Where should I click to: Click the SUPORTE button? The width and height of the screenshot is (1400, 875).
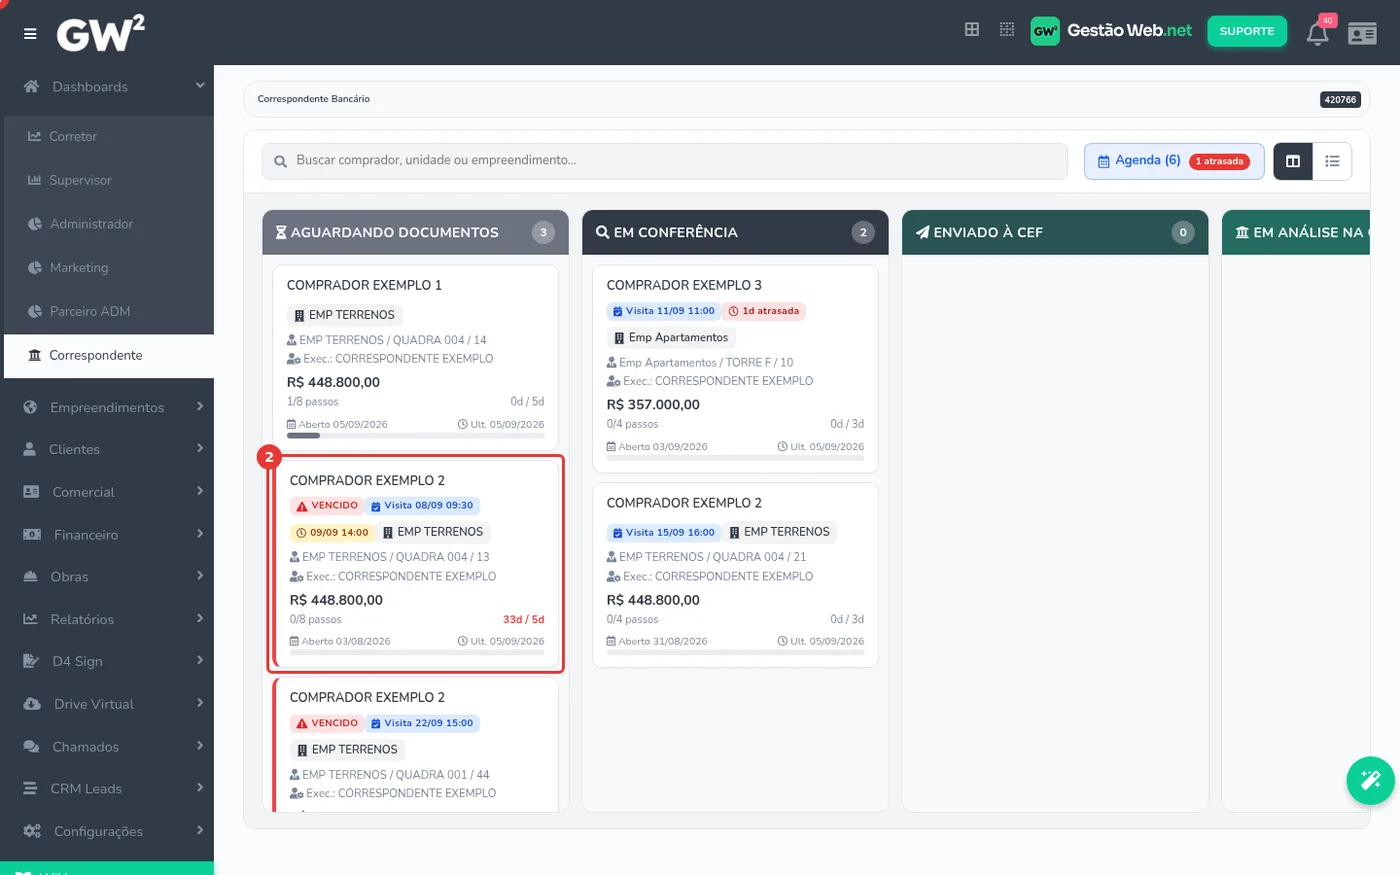pyautogui.click(x=1247, y=31)
